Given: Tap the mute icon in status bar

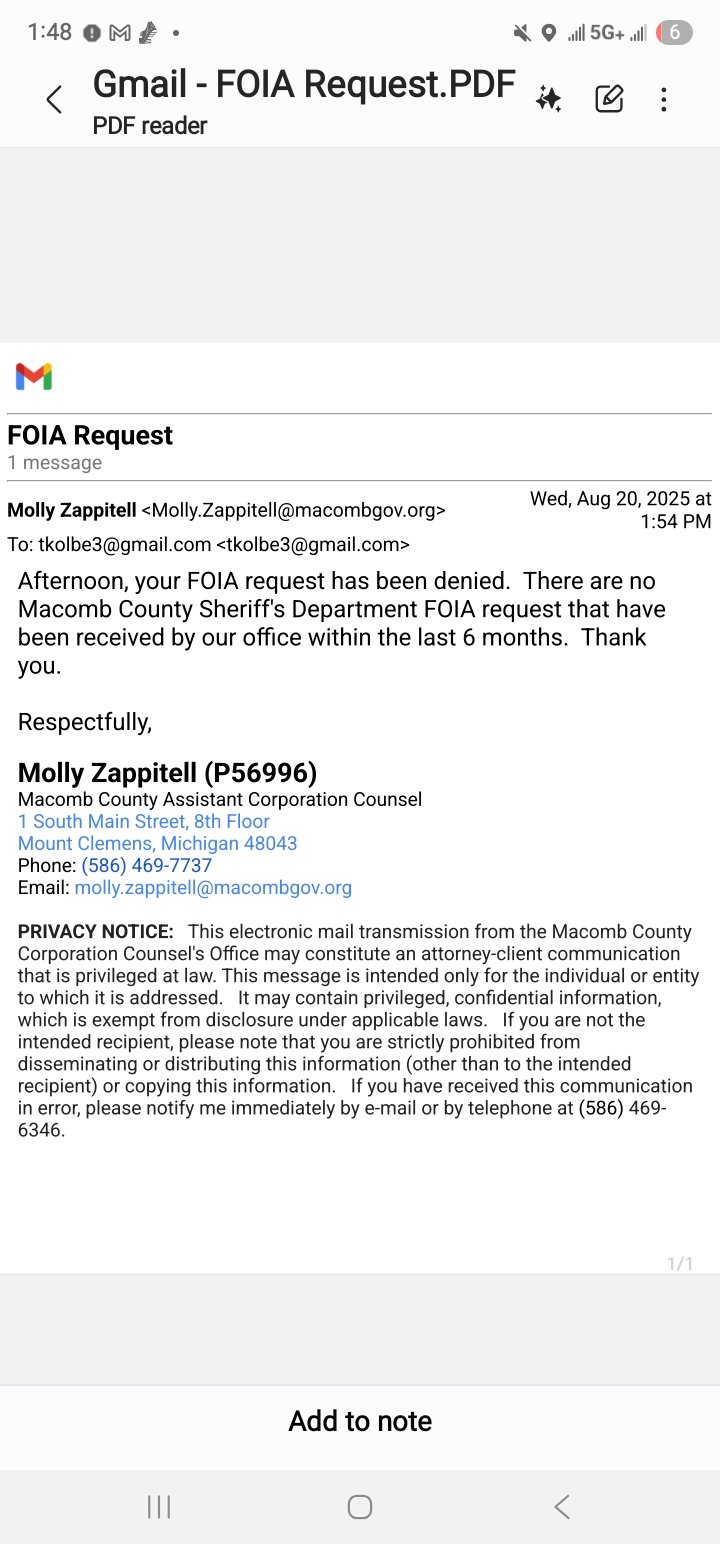Looking at the screenshot, I should click(522, 33).
